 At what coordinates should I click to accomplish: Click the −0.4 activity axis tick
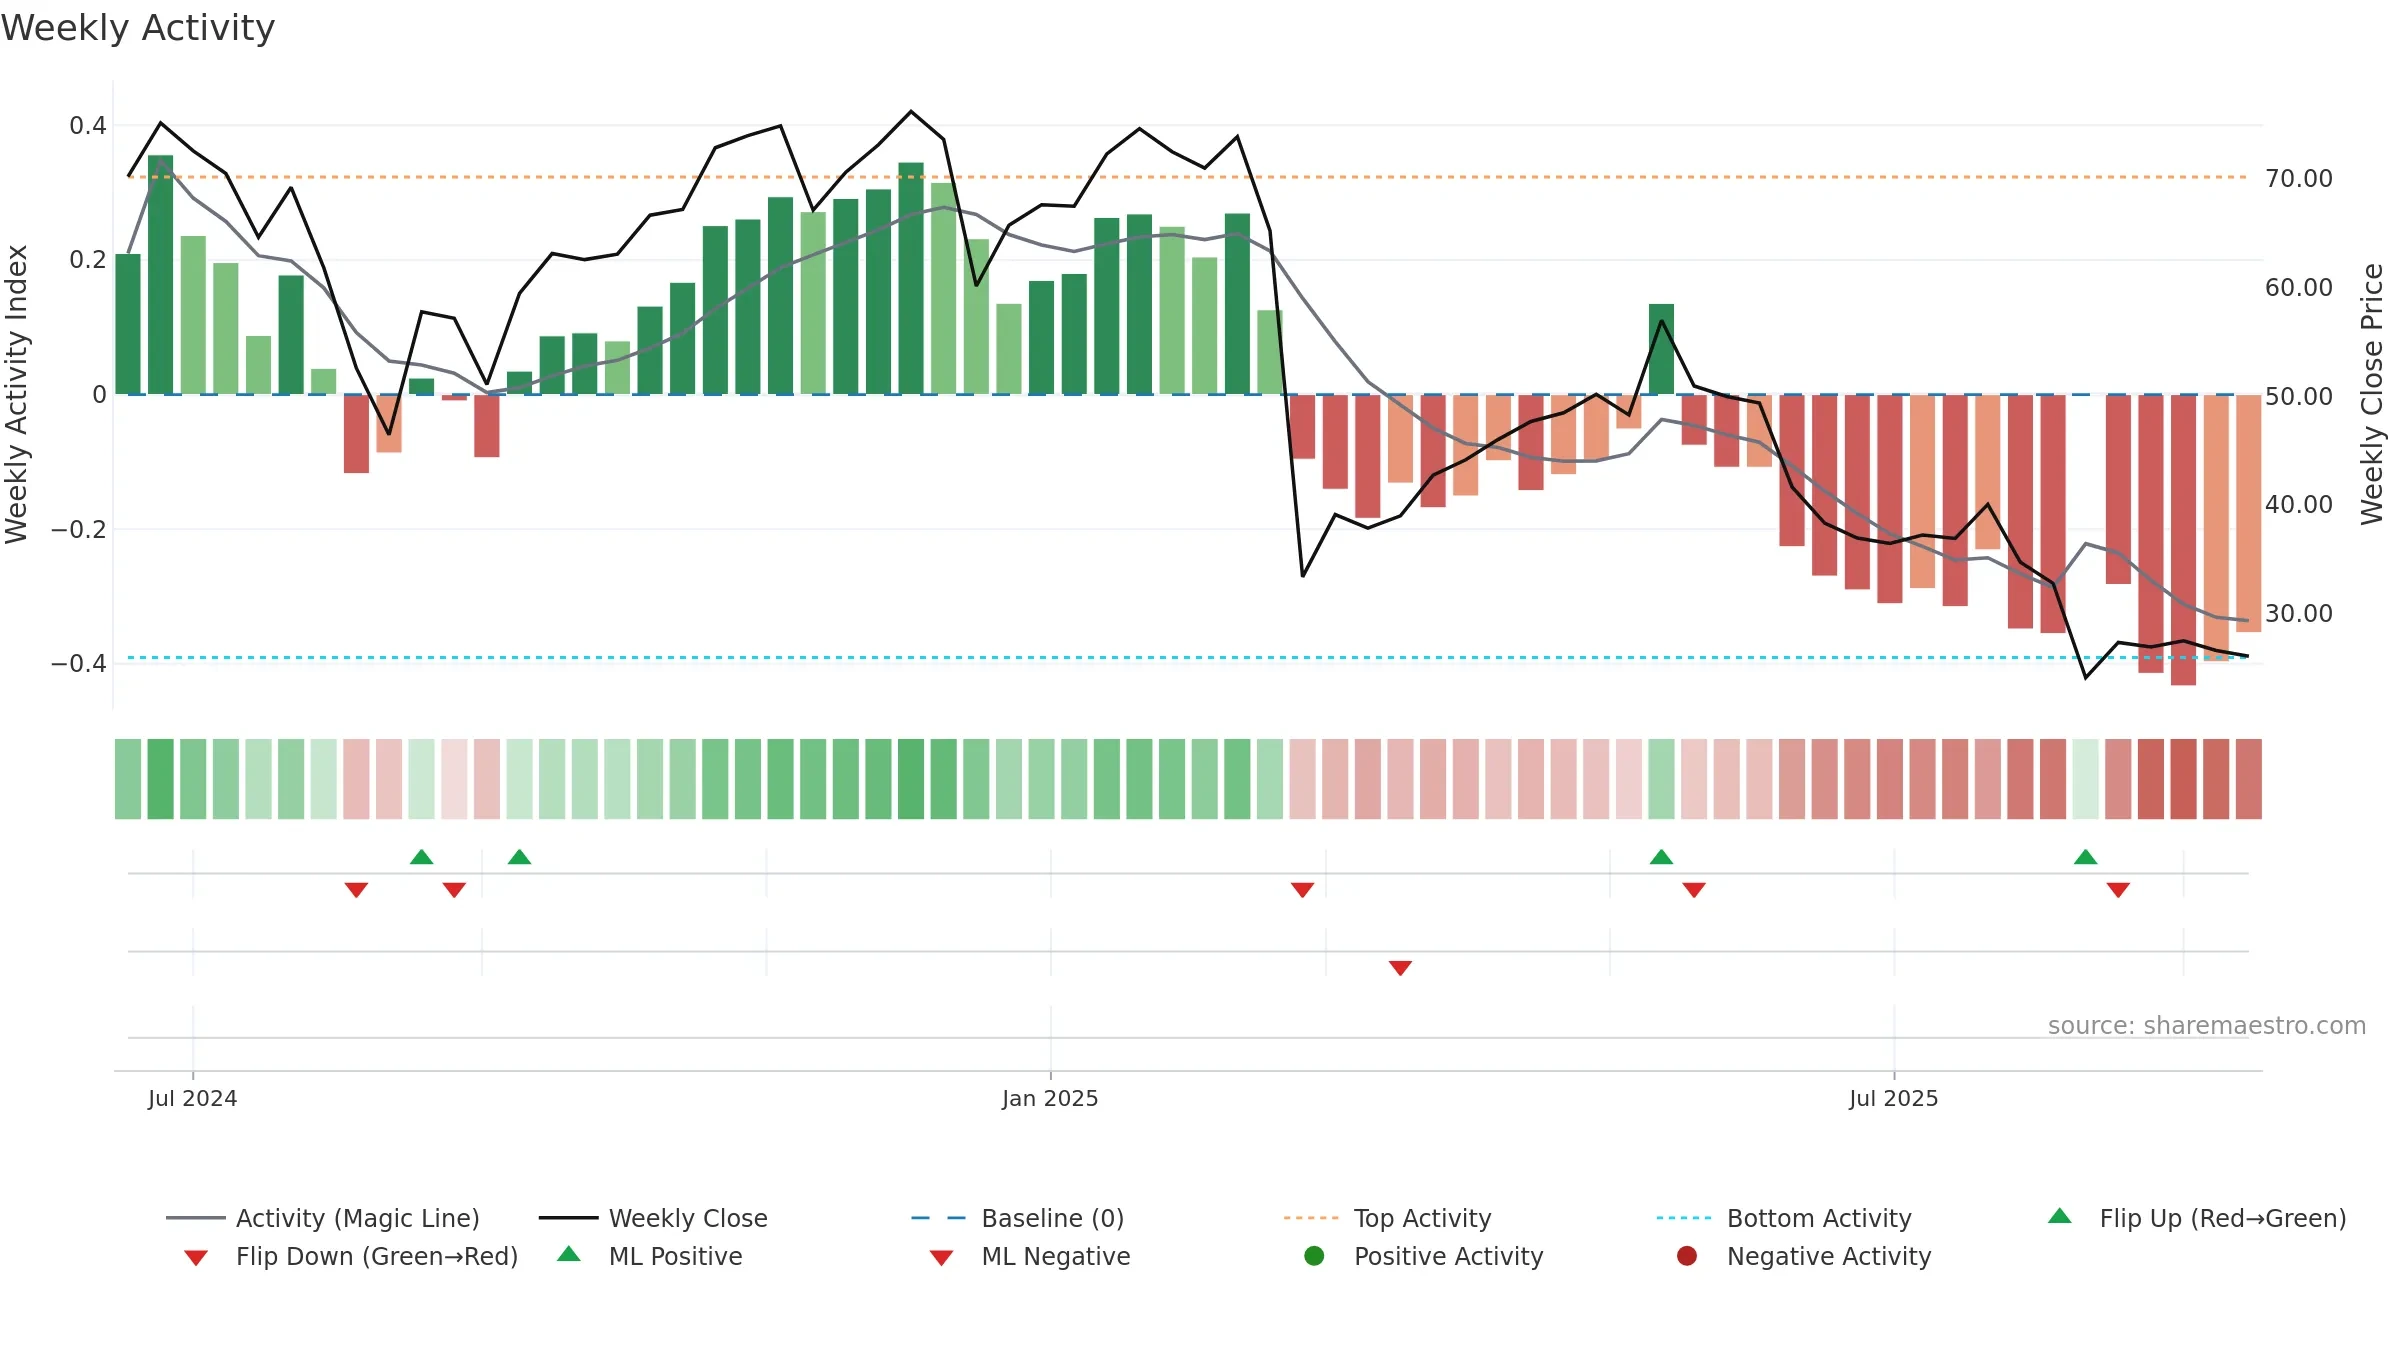point(78,664)
